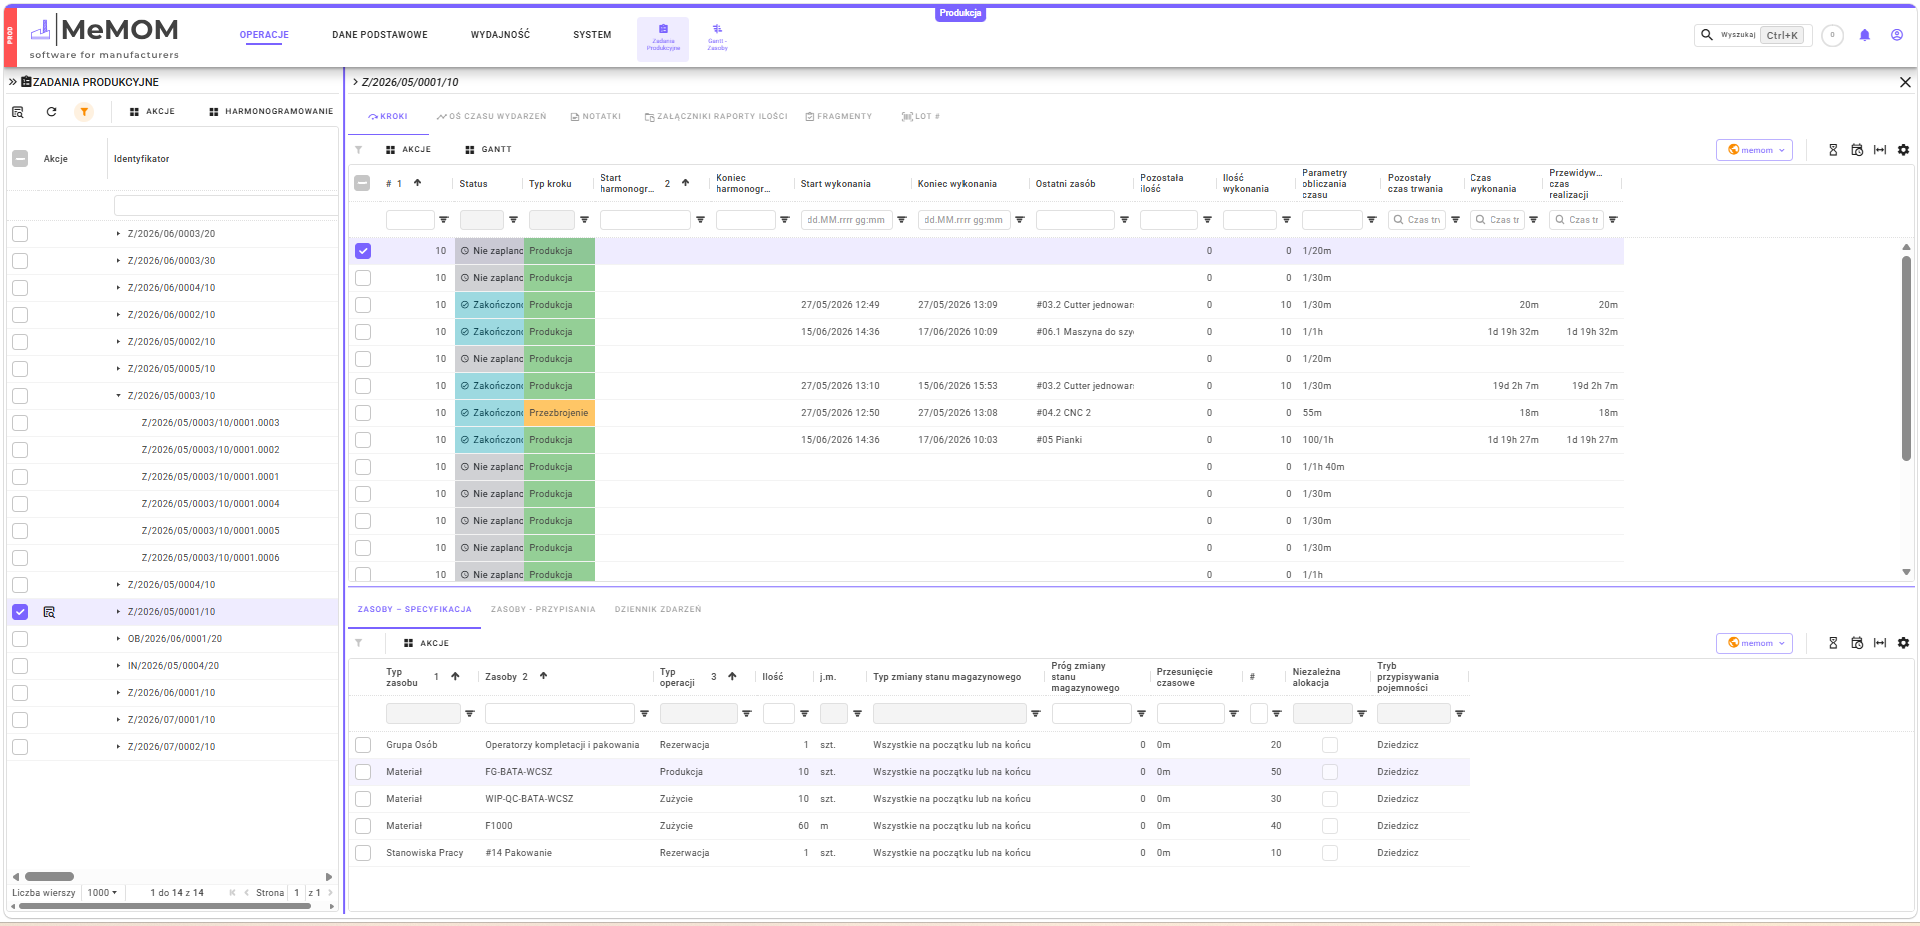Open rows-per-page 1000 dropdown

102,893
